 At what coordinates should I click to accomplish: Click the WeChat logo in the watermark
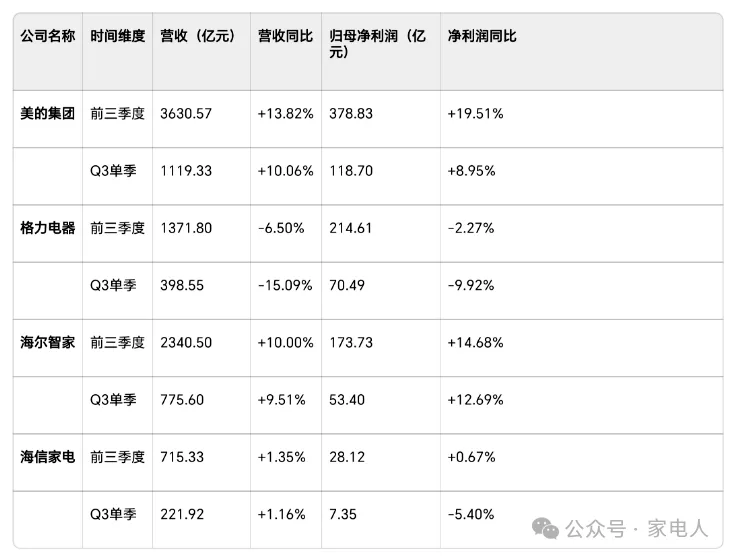click(546, 526)
